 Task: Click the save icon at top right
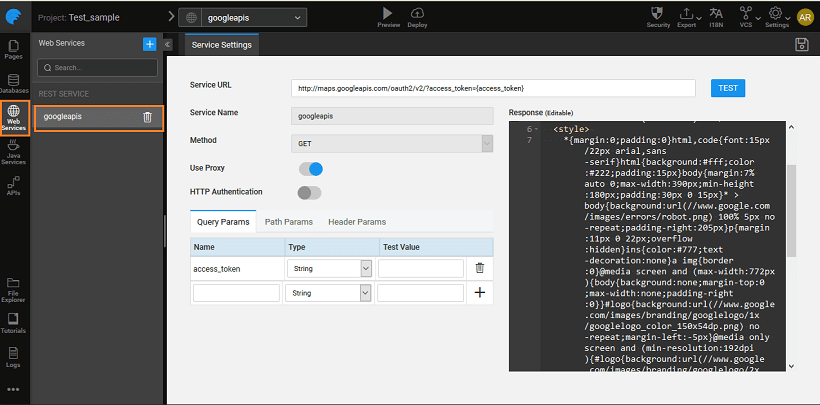[x=801, y=45]
